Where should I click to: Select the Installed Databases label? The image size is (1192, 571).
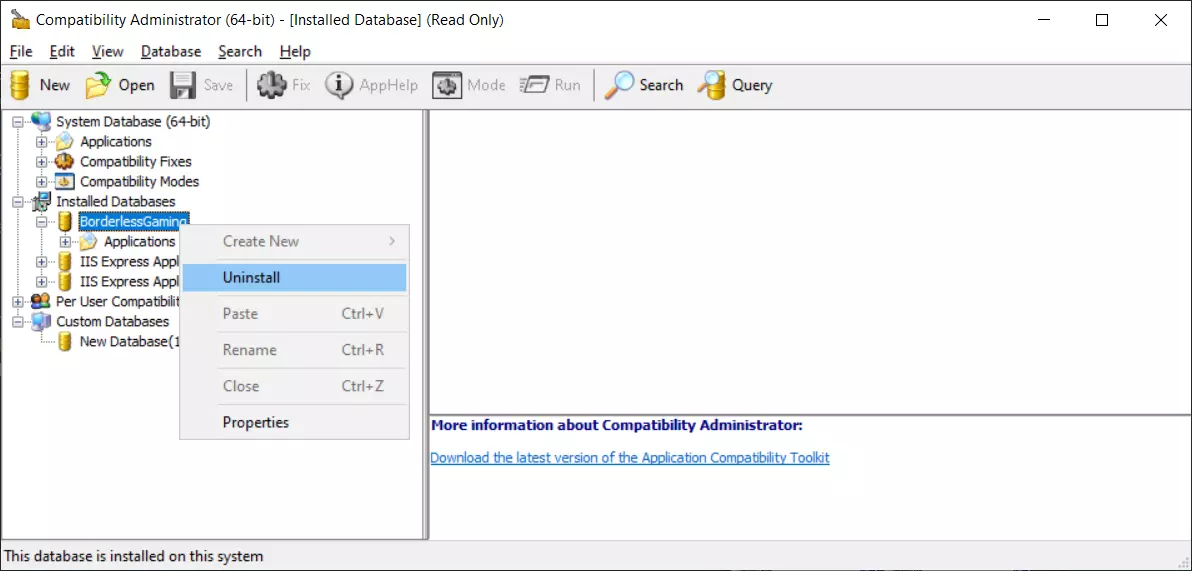[116, 201]
